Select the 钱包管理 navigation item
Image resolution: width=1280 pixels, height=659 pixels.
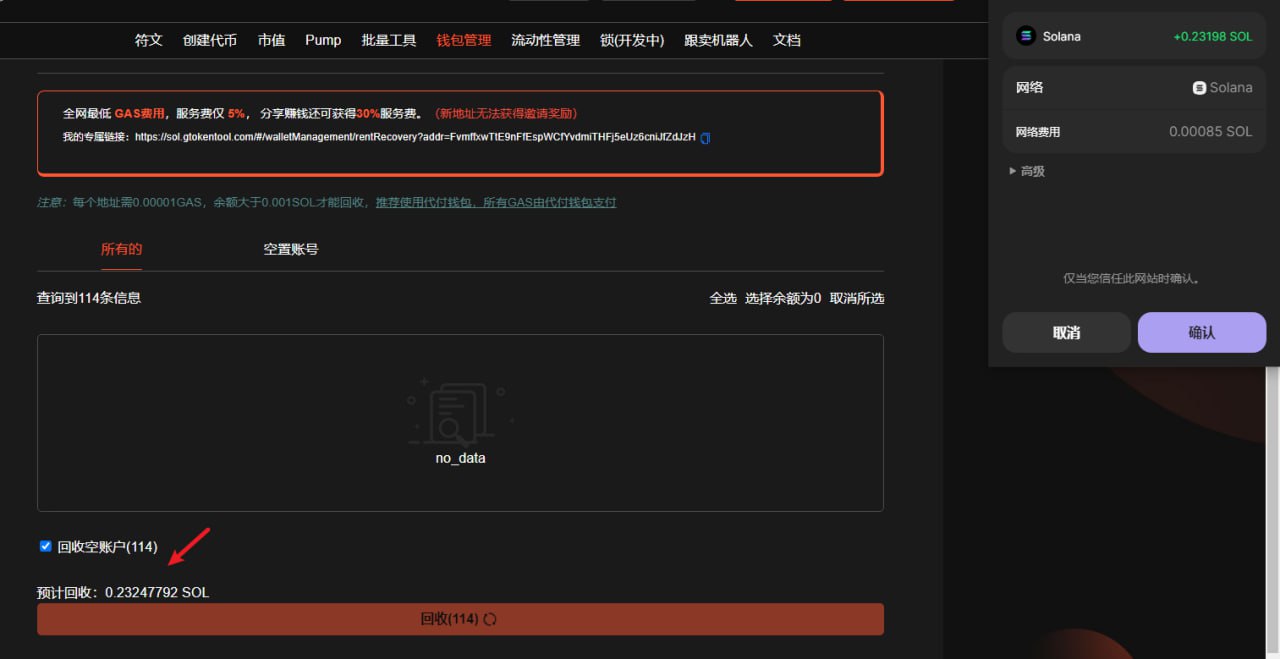coord(464,40)
